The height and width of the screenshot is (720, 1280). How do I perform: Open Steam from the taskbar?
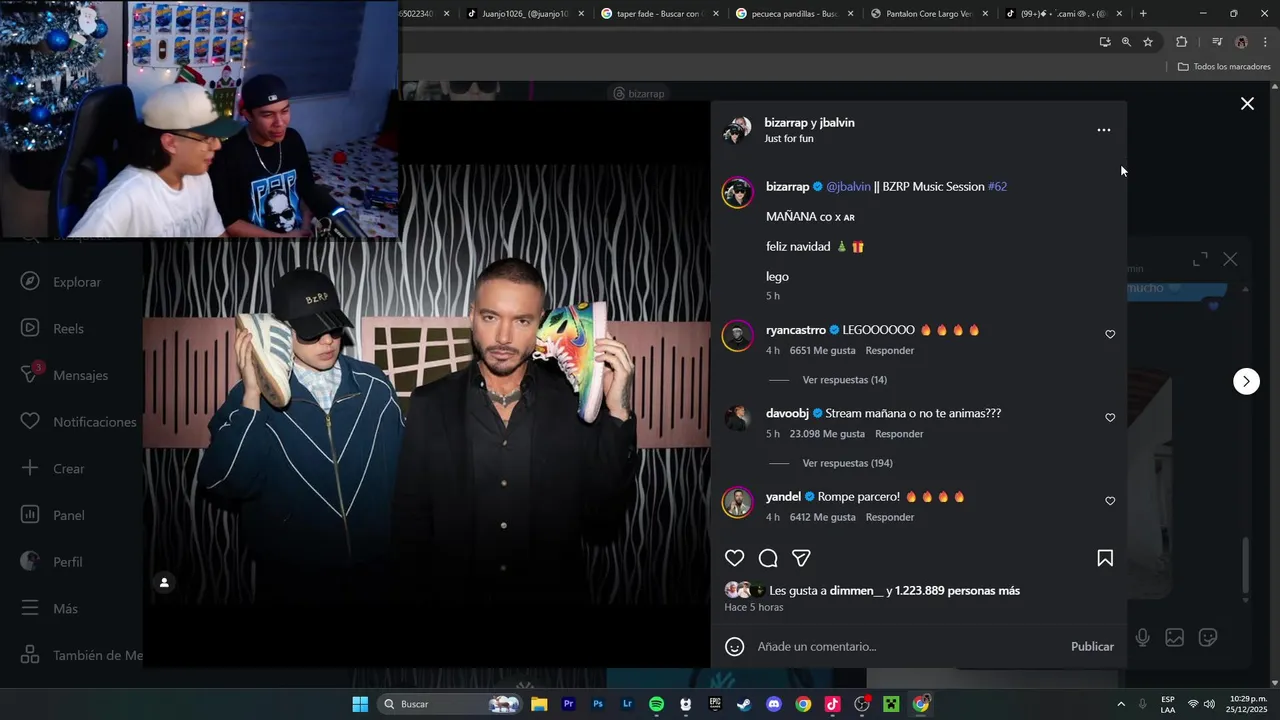(x=744, y=704)
